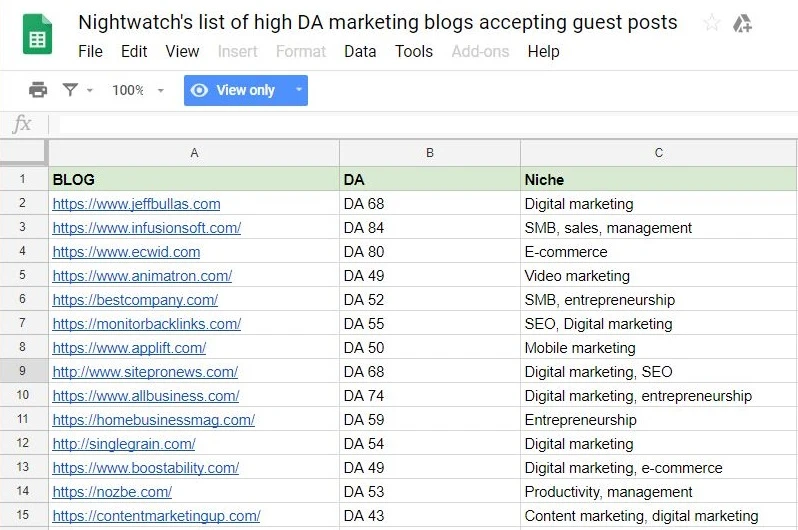Click the add to Drive icon
The height and width of the screenshot is (530, 798).
[x=742, y=23]
